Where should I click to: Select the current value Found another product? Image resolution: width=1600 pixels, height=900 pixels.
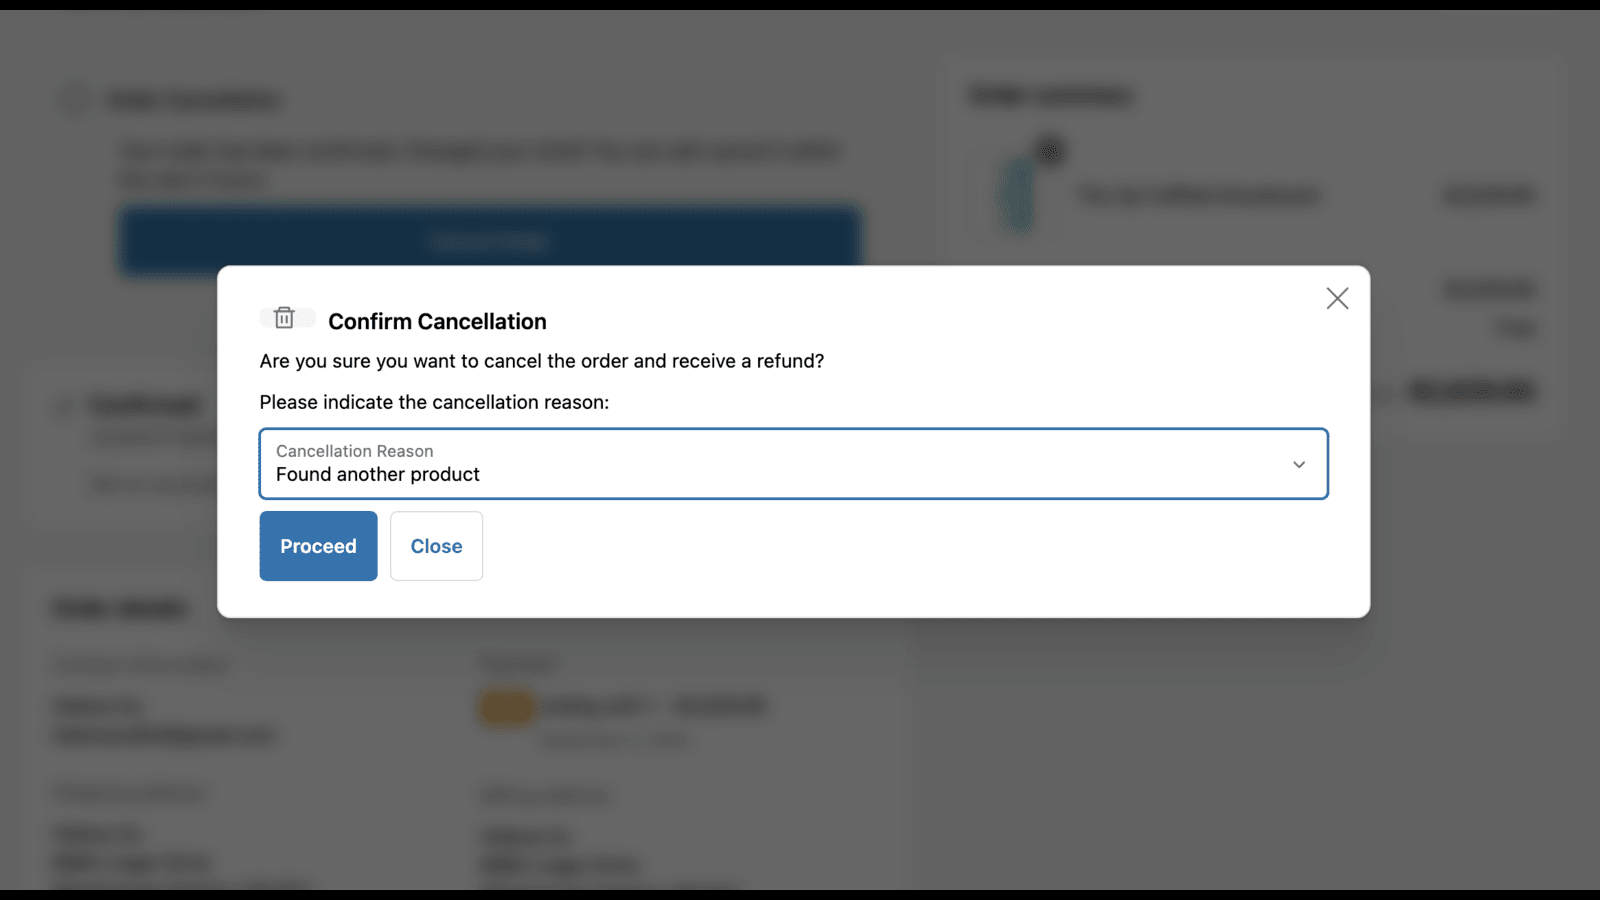point(377,474)
